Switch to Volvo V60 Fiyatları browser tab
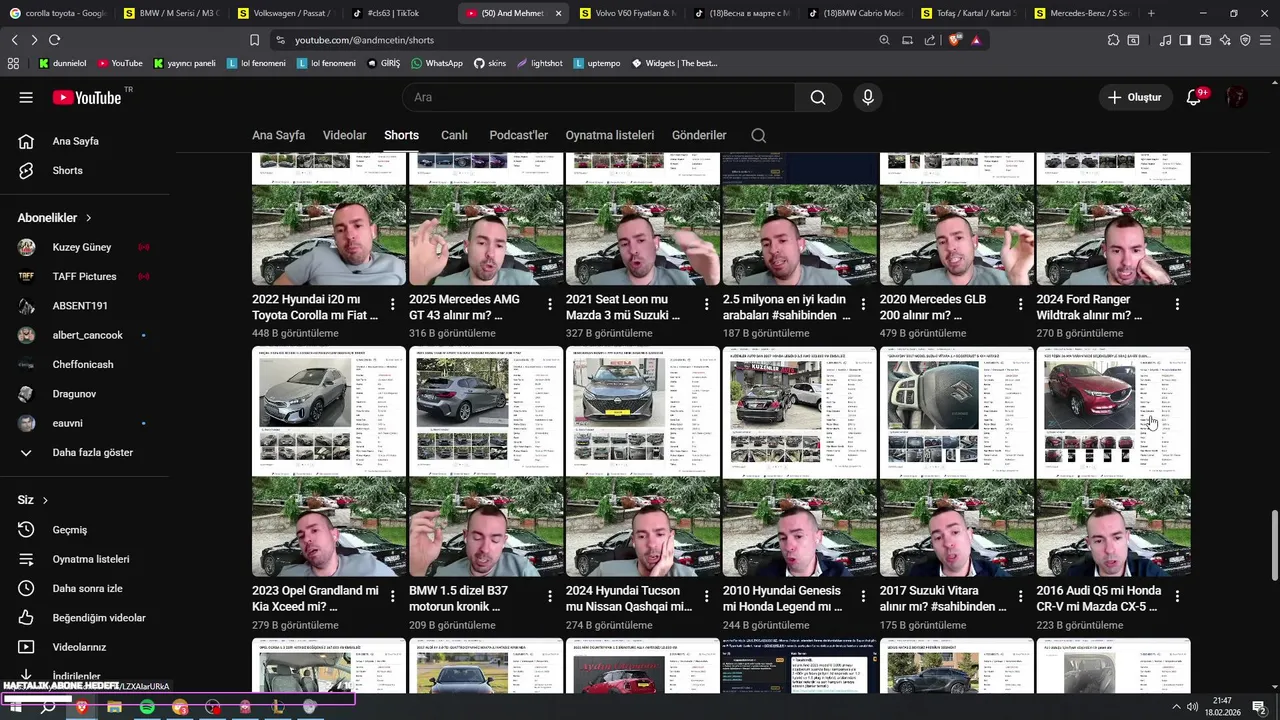Viewport: 1280px width, 720px height. click(628, 13)
